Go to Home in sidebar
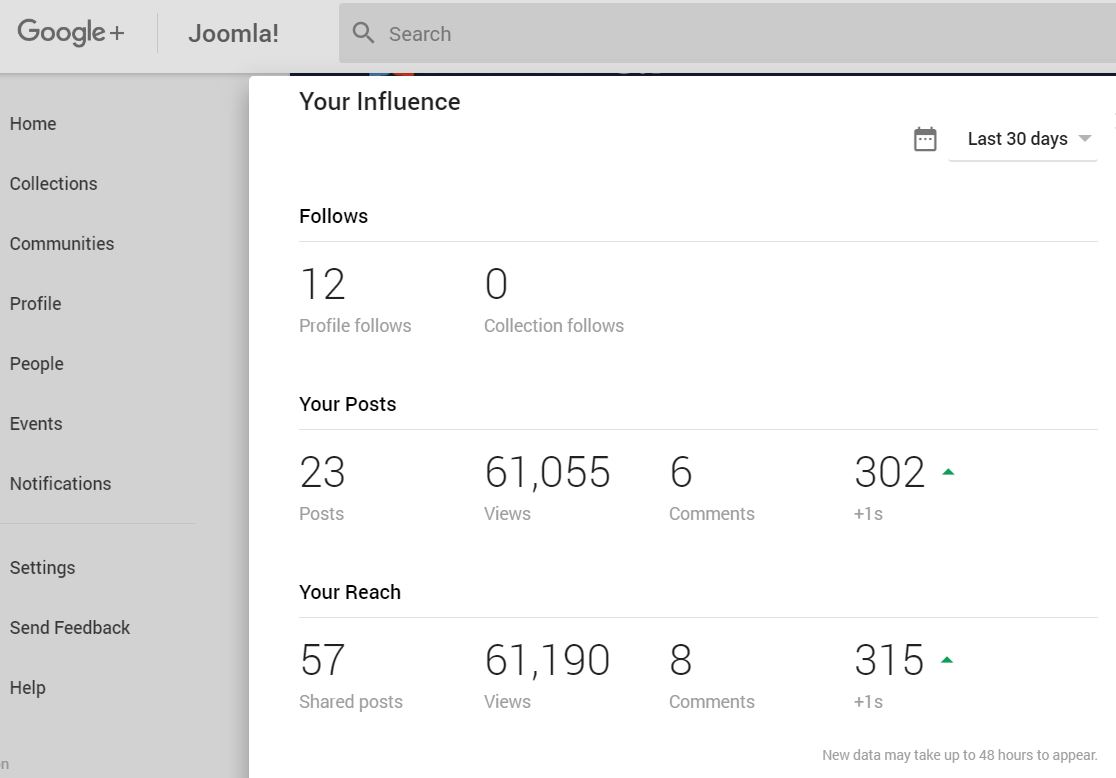Image resolution: width=1116 pixels, height=778 pixels. click(x=33, y=124)
